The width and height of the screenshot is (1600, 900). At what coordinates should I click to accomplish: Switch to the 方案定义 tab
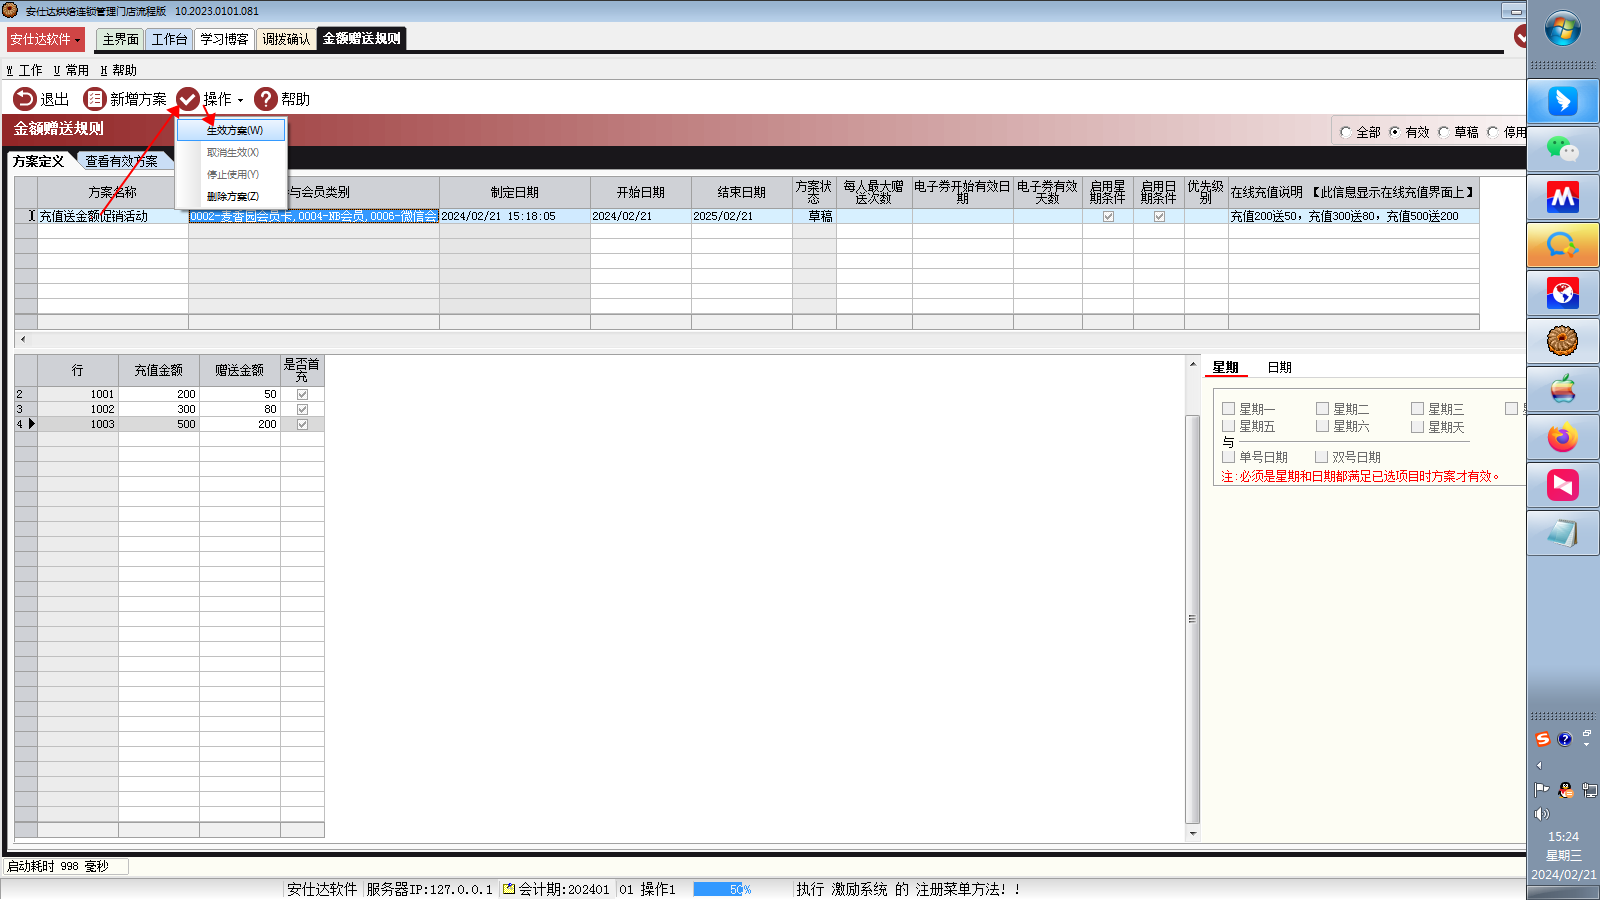(39, 161)
